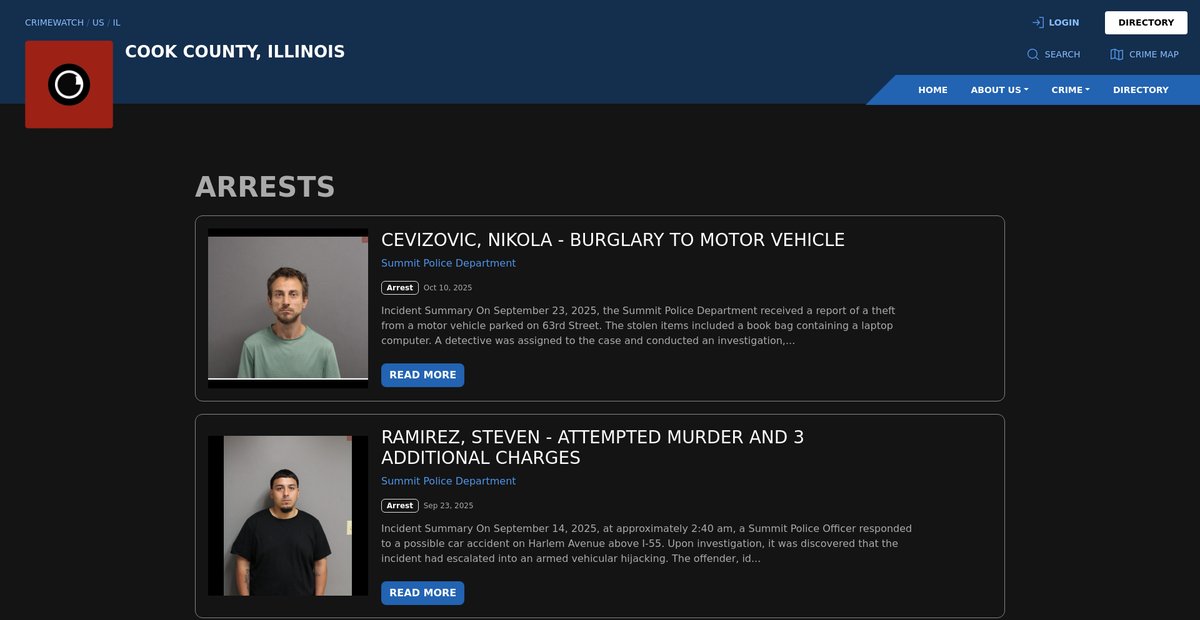This screenshot has height=620, width=1200.
Task: Click the ARRESTS page heading
Action: 265,187
